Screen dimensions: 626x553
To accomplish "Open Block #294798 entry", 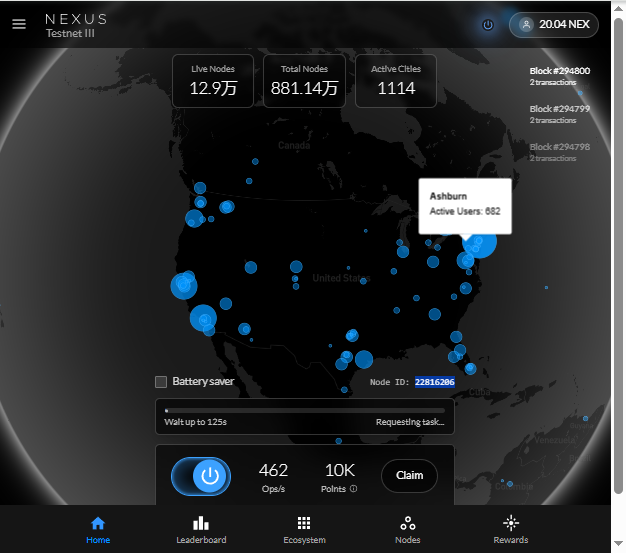I will coord(559,152).
